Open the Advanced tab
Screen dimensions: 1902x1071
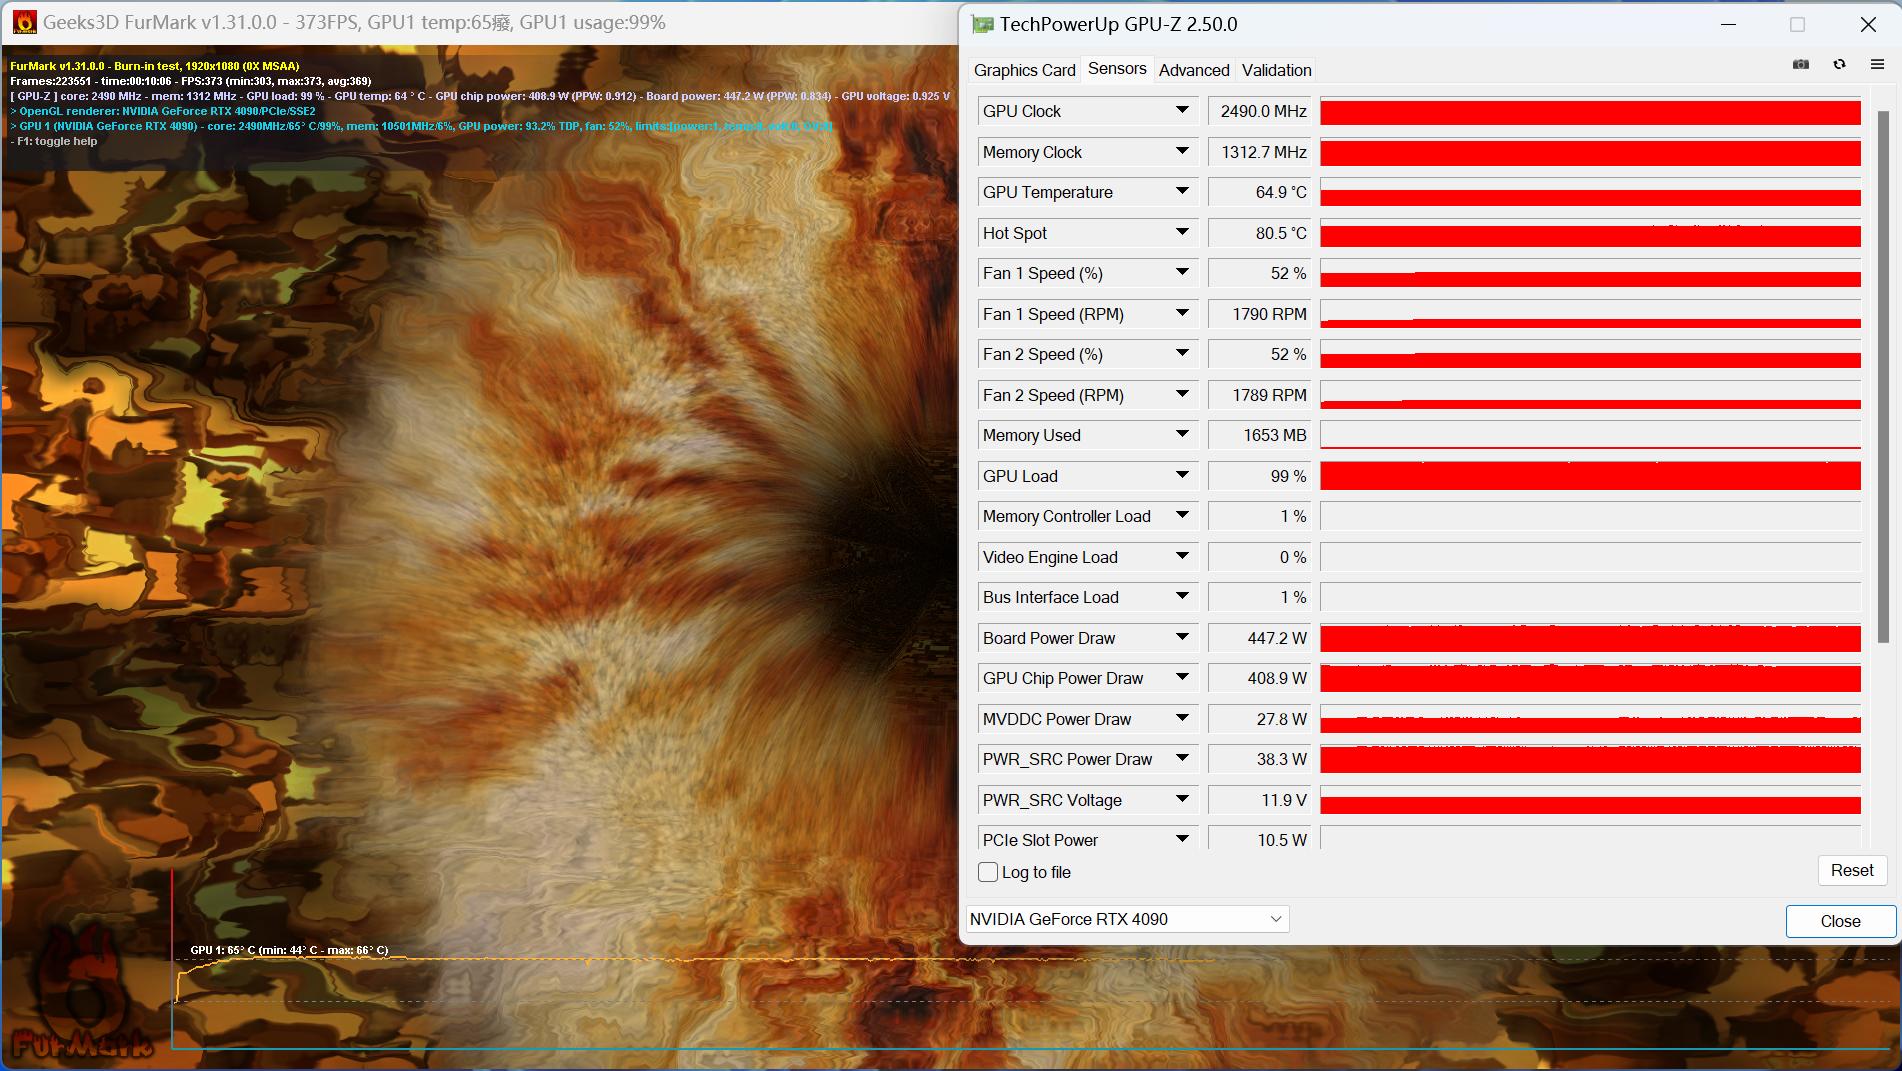tap(1194, 70)
